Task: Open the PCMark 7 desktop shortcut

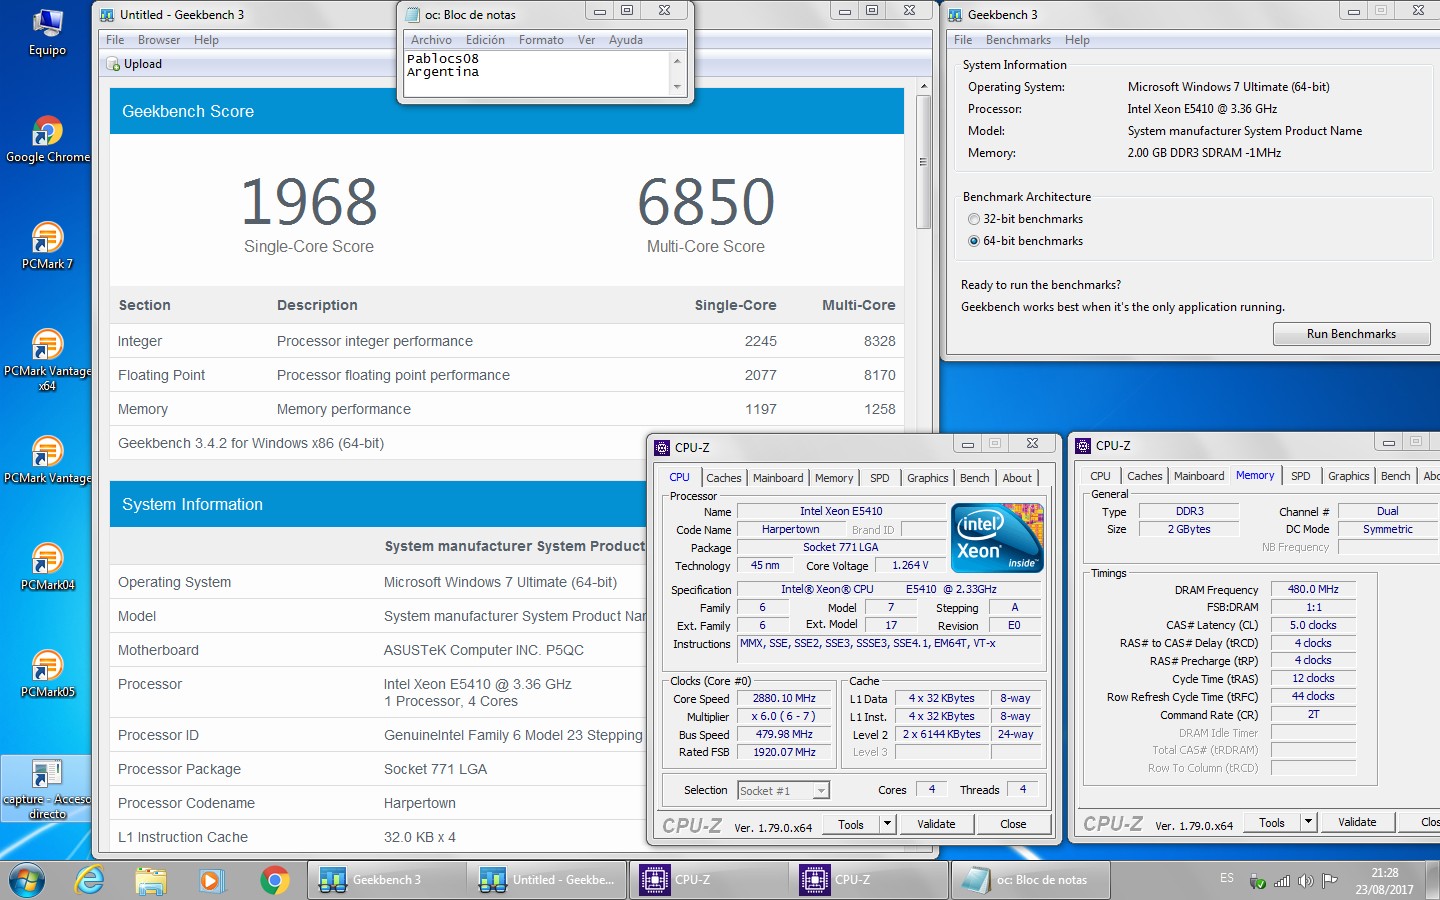Action: (47, 246)
